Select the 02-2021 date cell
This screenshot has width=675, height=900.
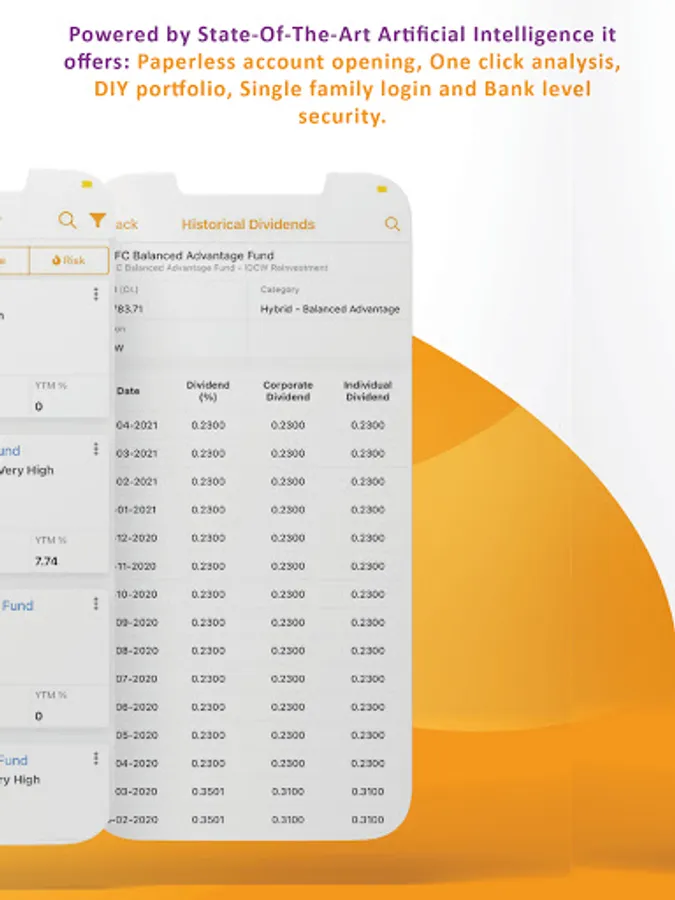pos(137,482)
